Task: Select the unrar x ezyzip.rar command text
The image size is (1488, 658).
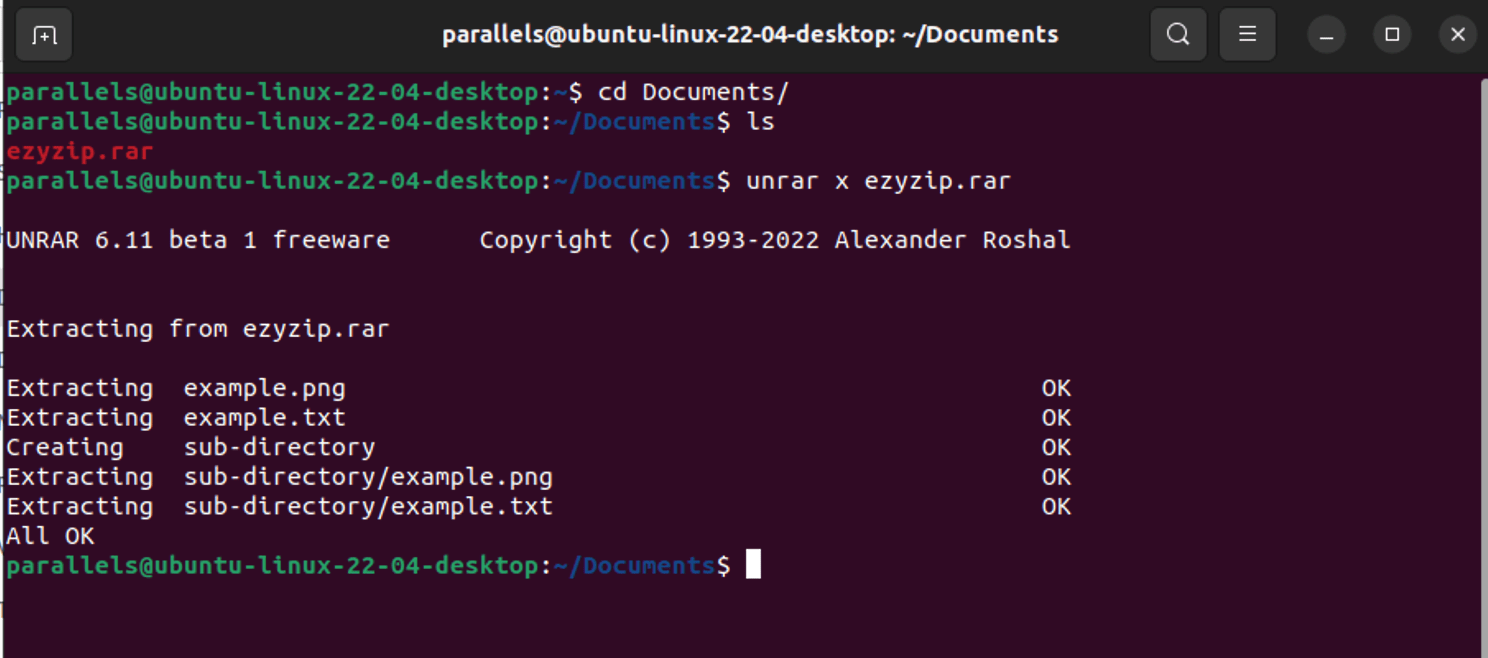Action: click(875, 181)
